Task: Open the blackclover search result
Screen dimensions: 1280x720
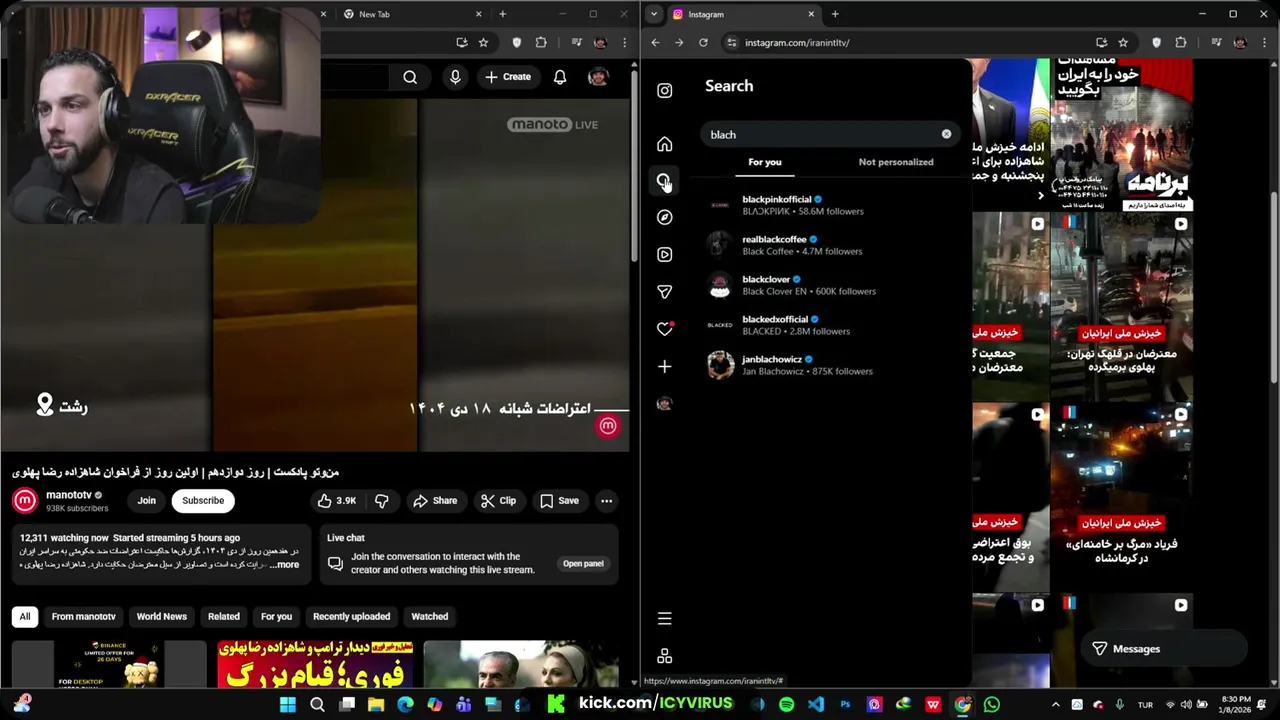Action: coord(832,285)
